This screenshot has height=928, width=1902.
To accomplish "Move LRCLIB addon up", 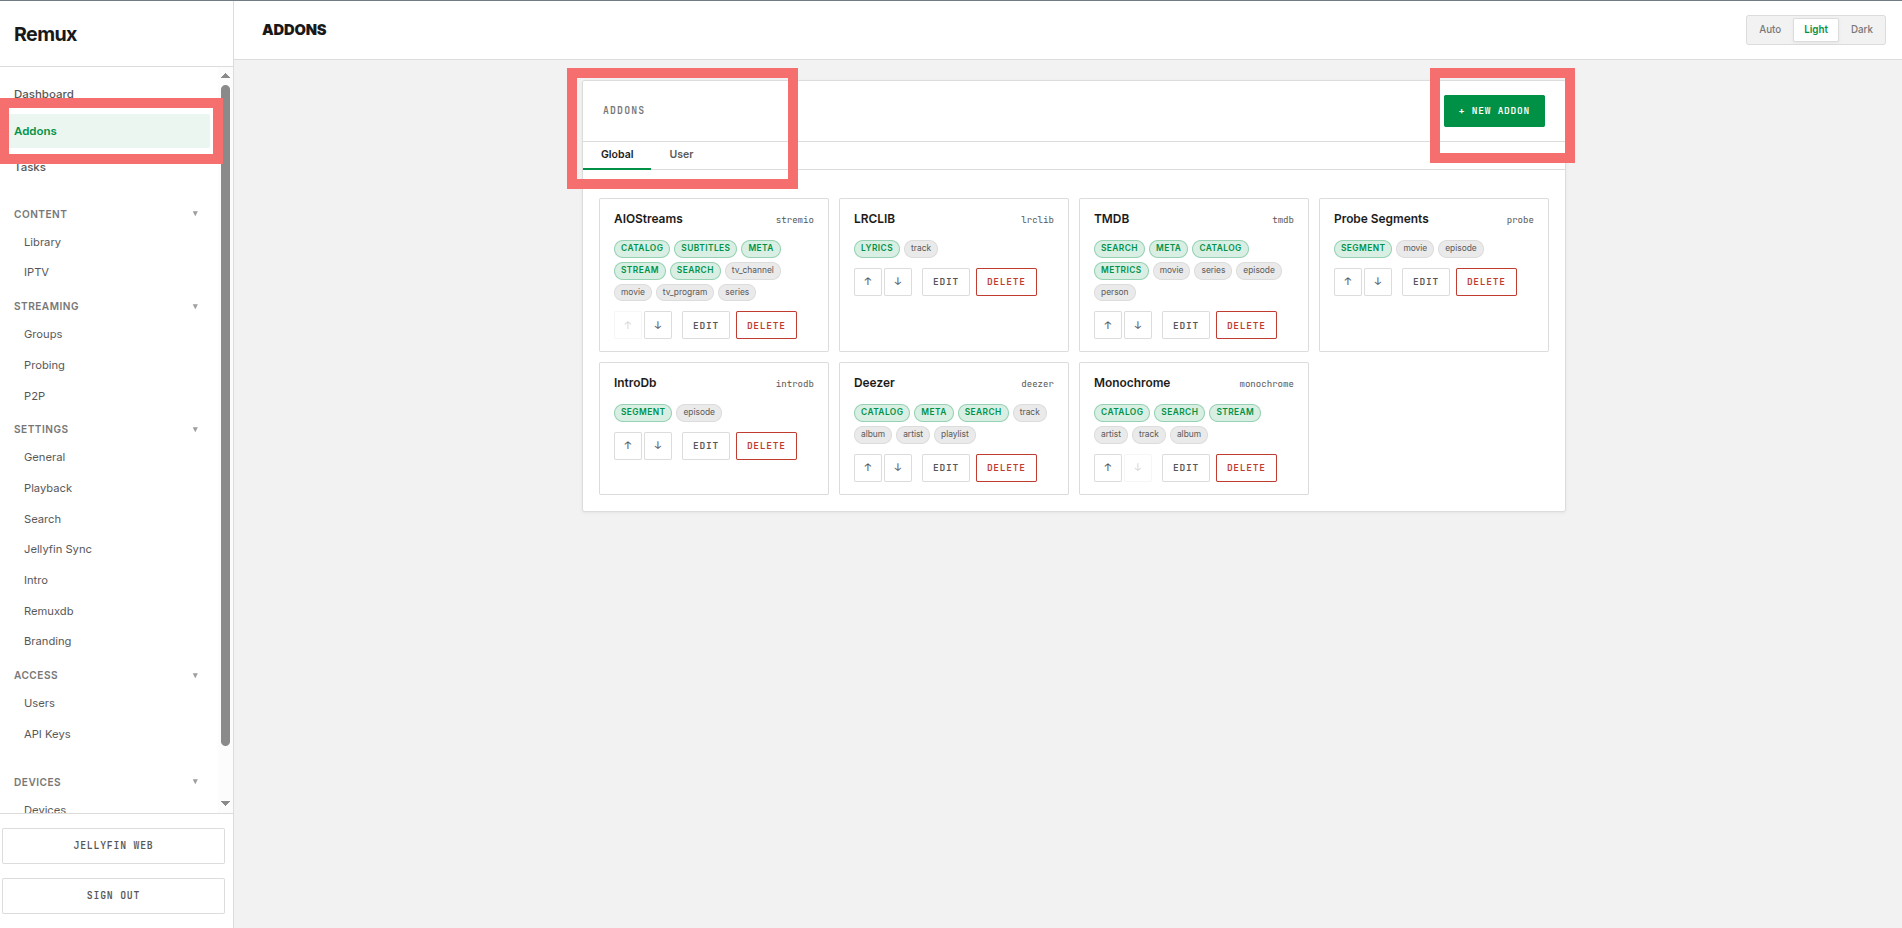I will pyautogui.click(x=868, y=281).
